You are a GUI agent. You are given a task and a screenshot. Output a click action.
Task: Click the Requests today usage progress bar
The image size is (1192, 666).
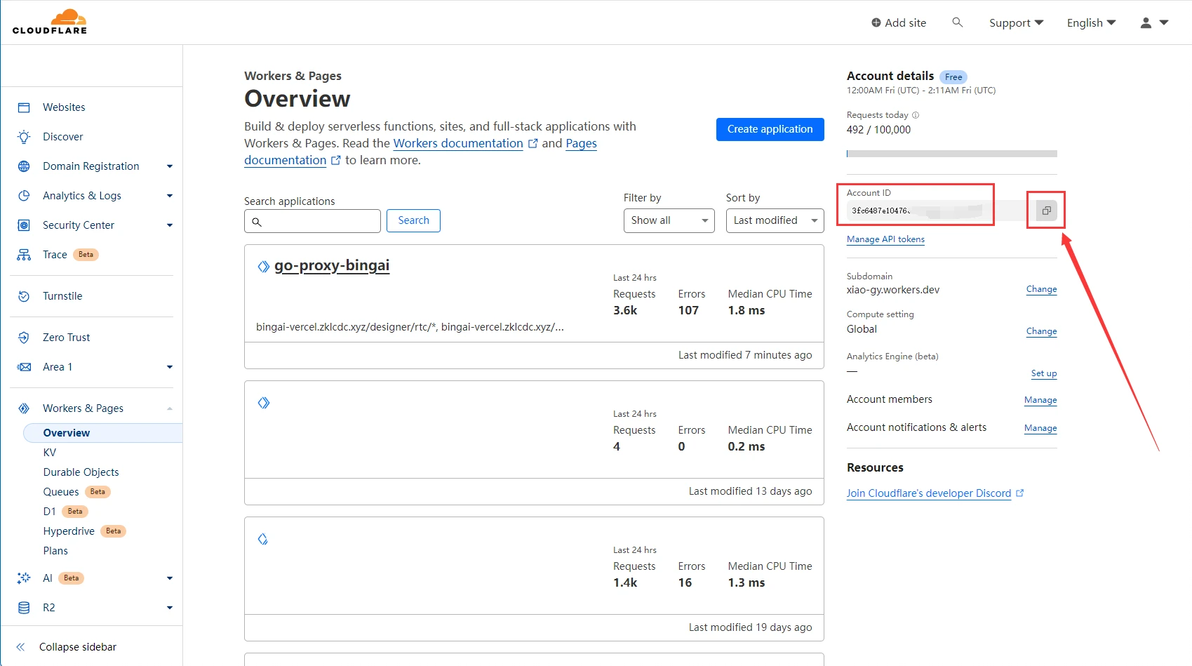click(952, 154)
